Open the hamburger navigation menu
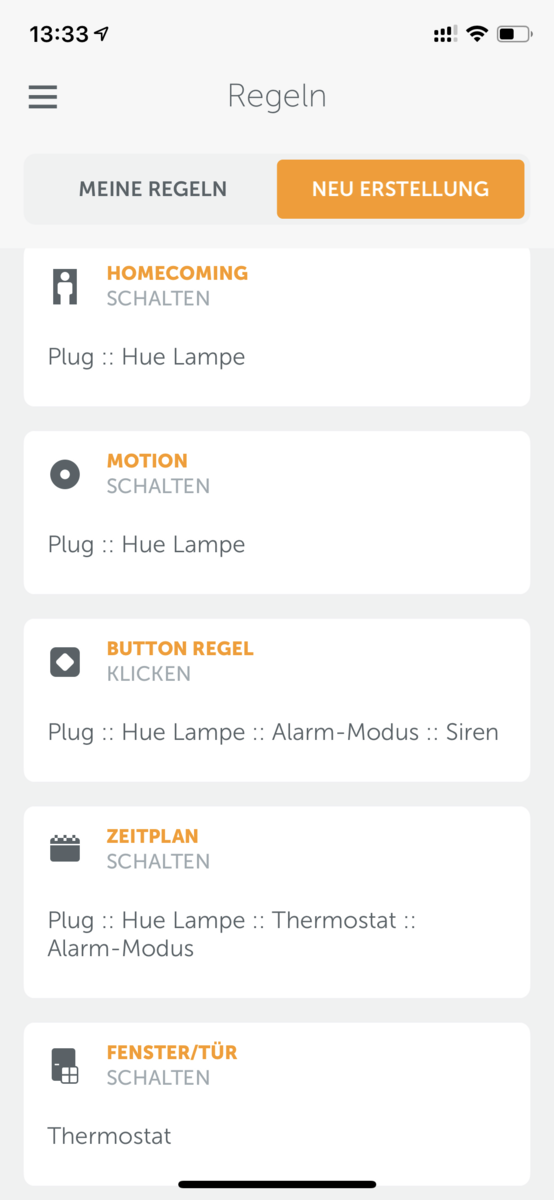554x1200 pixels. point(43,97)
